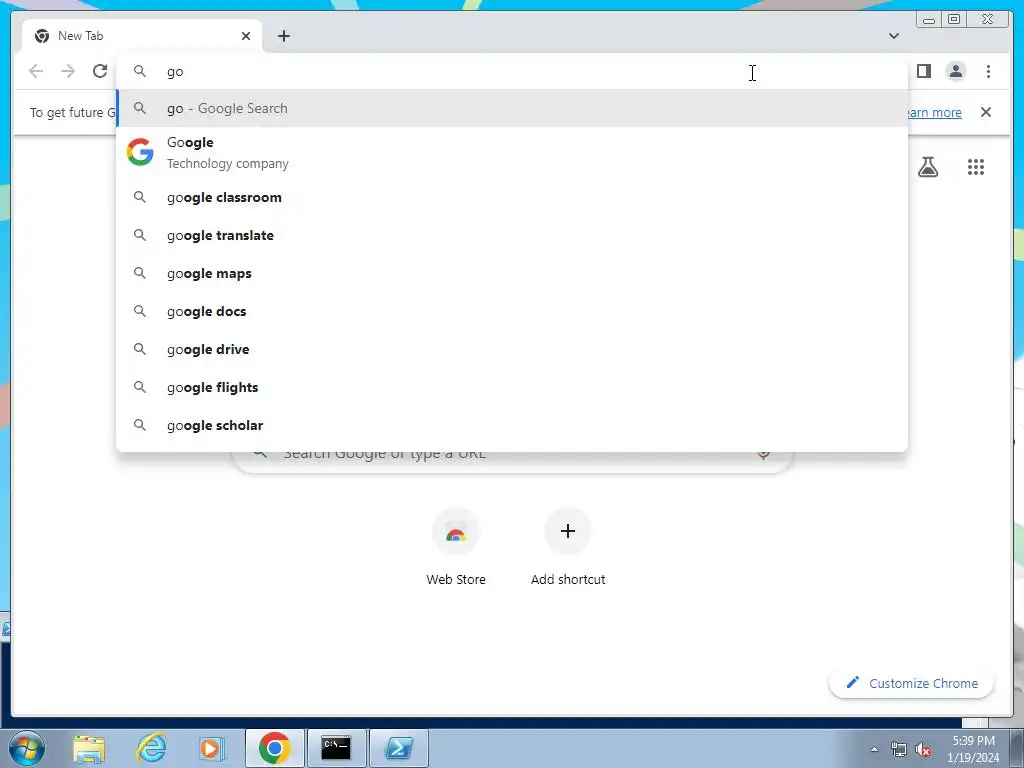
Task: Open a new tab with the plus button
Action: [283, 36]
